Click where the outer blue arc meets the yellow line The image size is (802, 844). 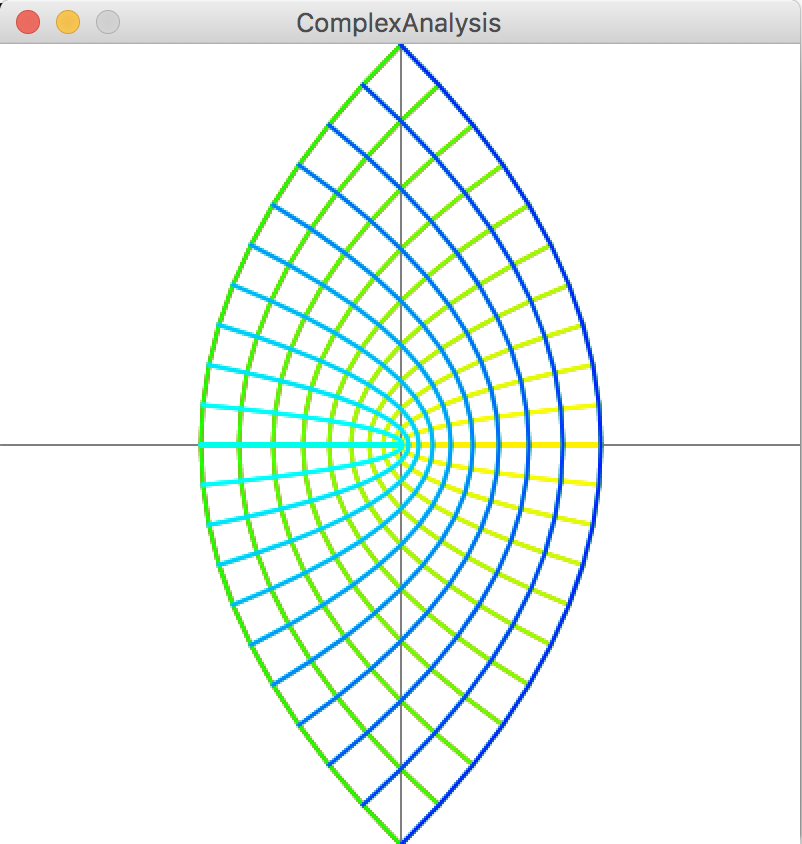tap(600, 444)
